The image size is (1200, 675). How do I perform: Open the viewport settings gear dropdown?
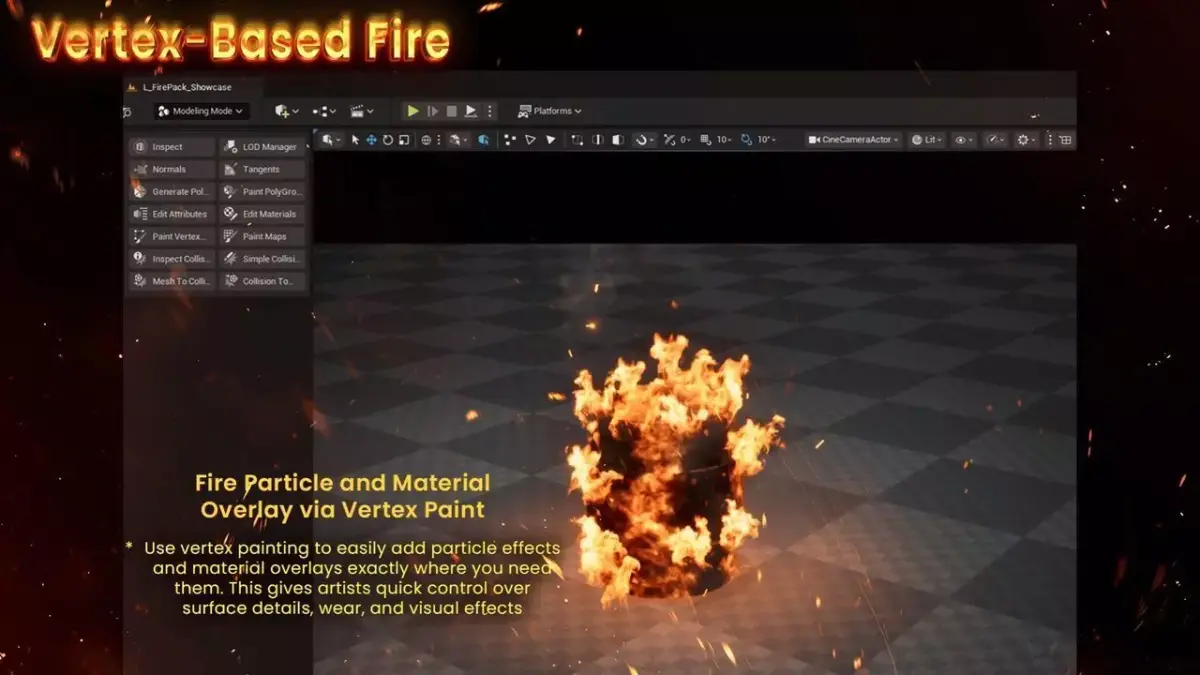[1028, 140]
